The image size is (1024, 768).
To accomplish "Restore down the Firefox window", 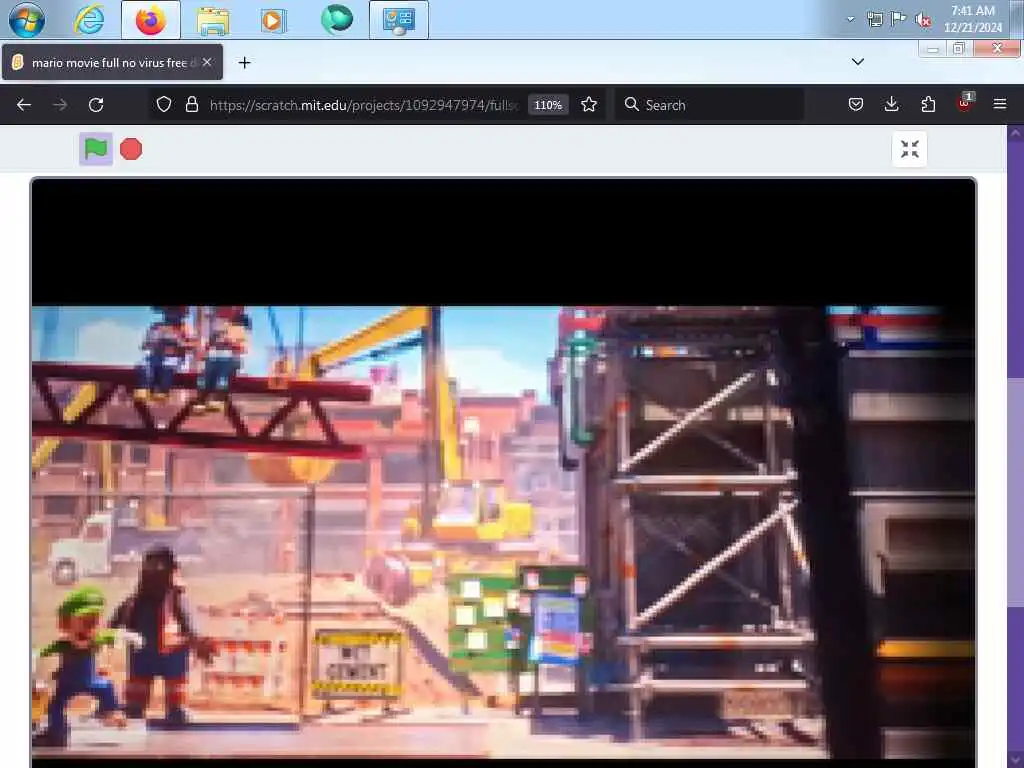I will click(959, 49).
